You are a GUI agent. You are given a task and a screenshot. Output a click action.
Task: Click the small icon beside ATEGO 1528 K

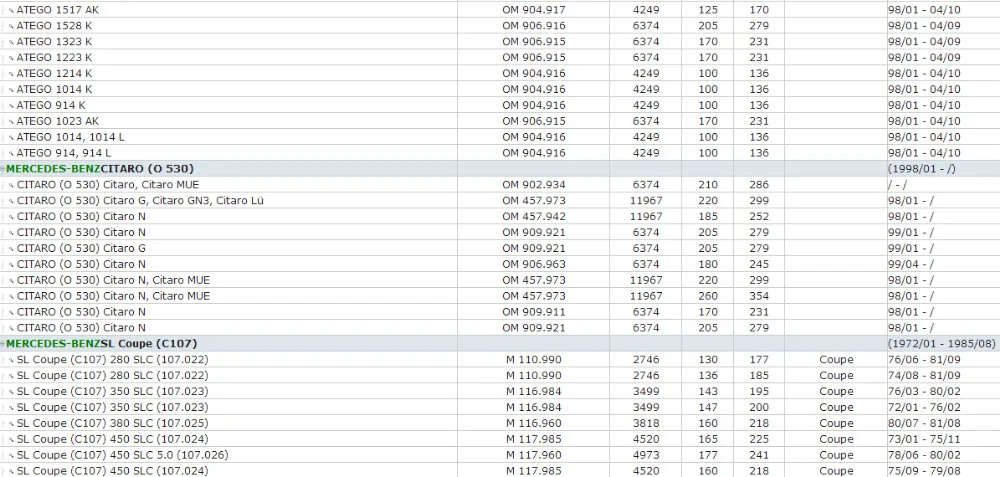11,27
